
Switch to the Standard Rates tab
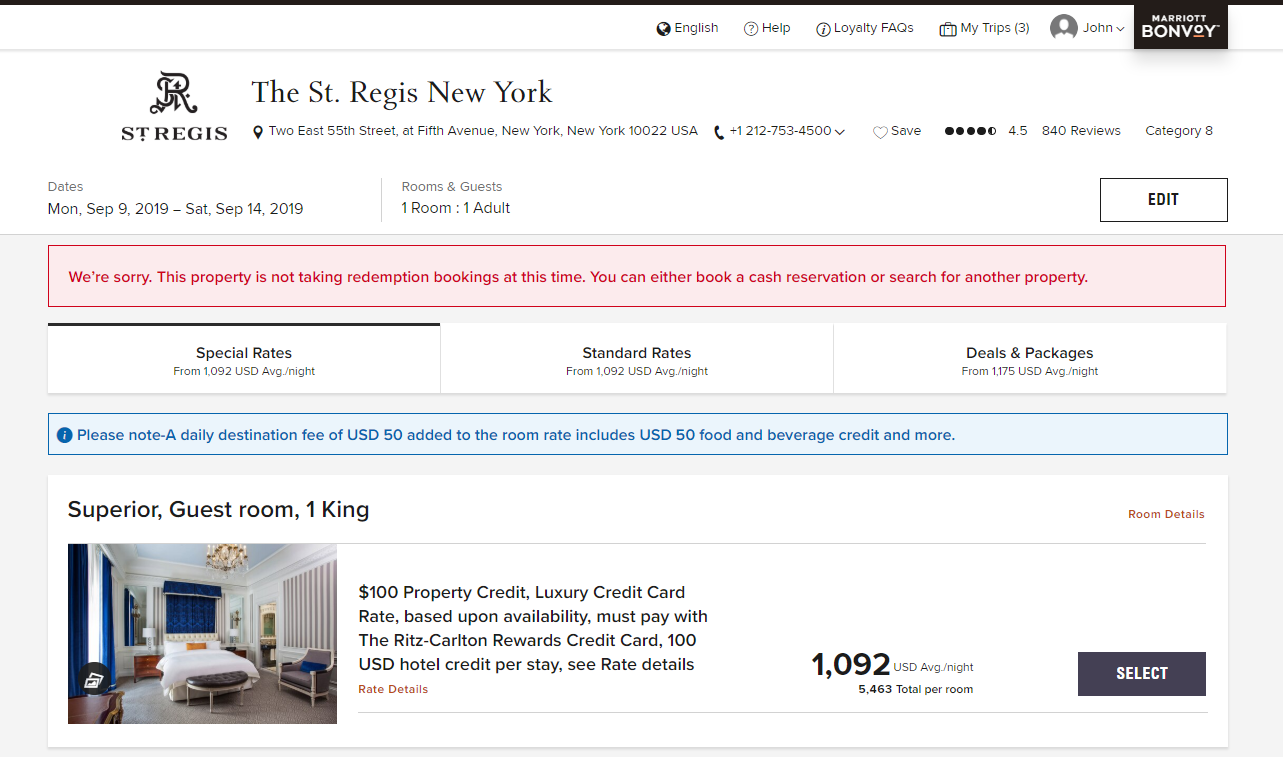636,360
